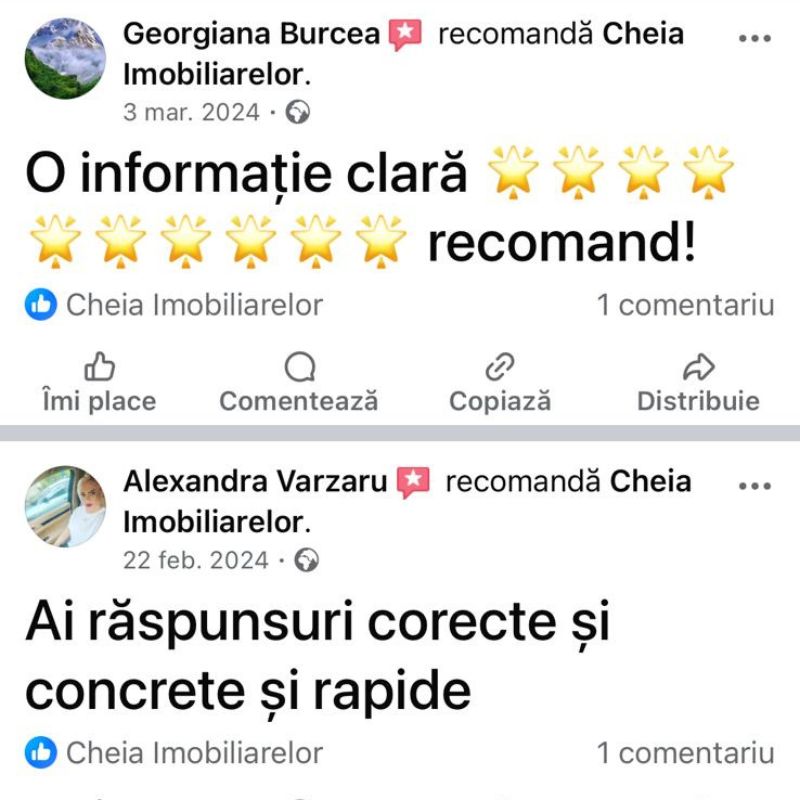Tap the Copiază link icon
The width and height of the screenshot is (800, 800).
(x=499, y=367)
